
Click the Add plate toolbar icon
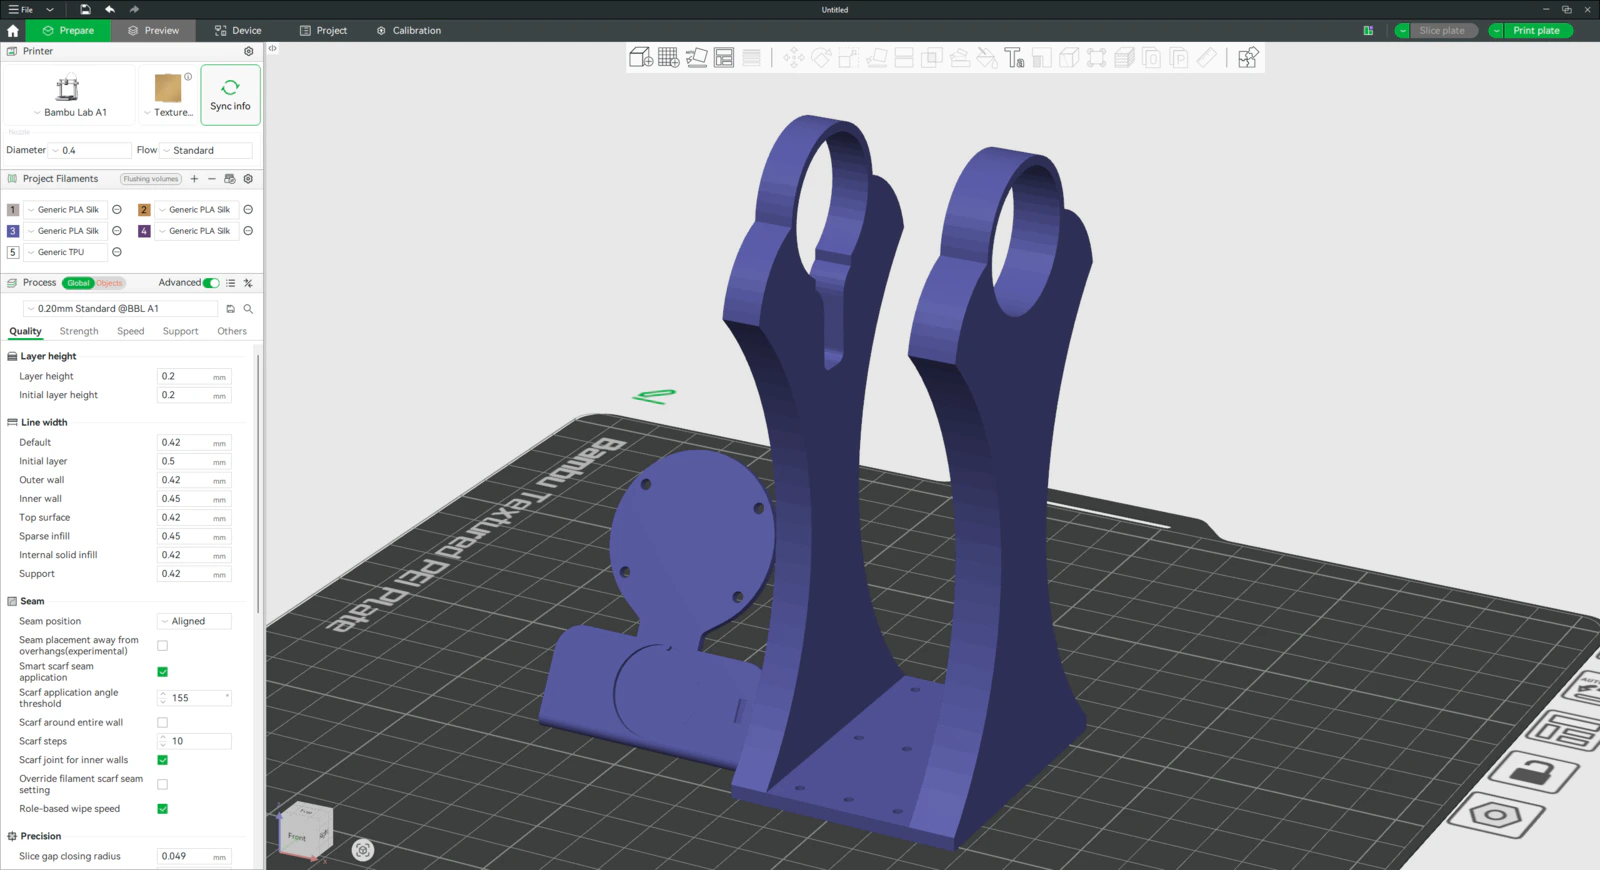[x=669, y=58]
